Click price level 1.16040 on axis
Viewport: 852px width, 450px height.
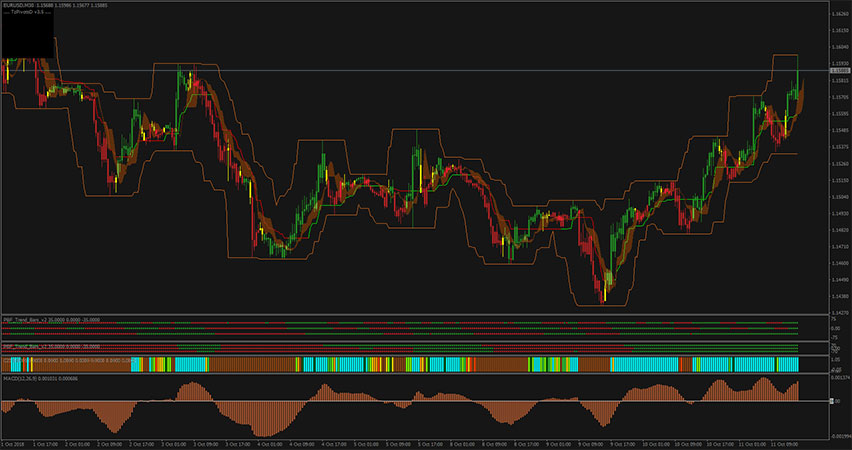click(841, 47)
